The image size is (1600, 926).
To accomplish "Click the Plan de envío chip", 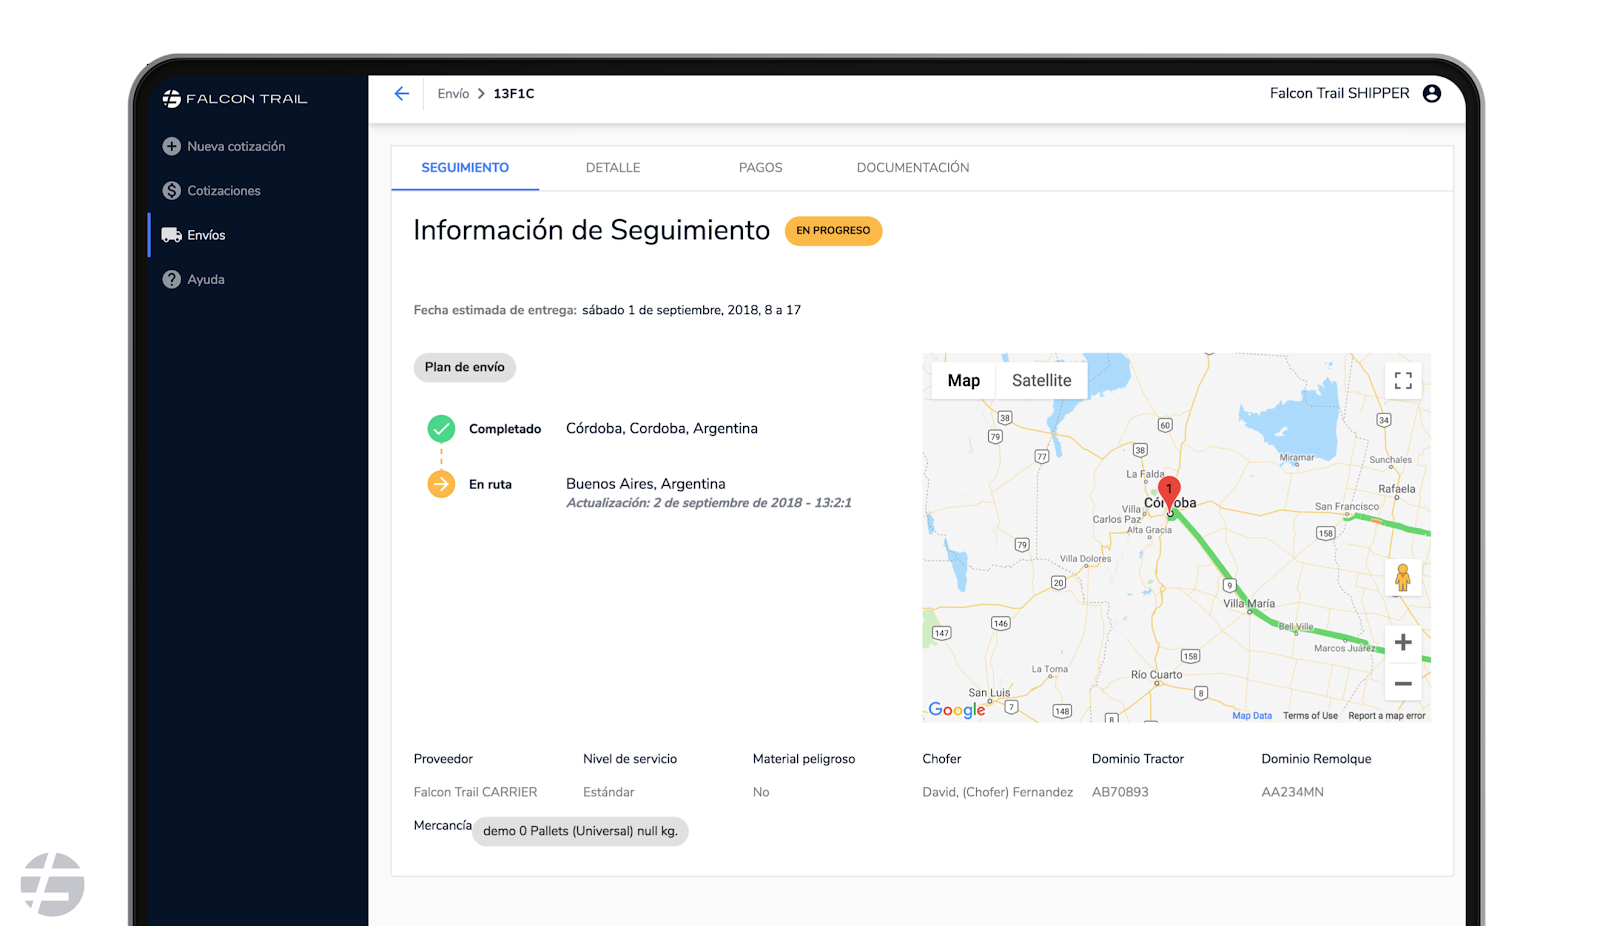I will pyautogui.click(x=465, y=367).
